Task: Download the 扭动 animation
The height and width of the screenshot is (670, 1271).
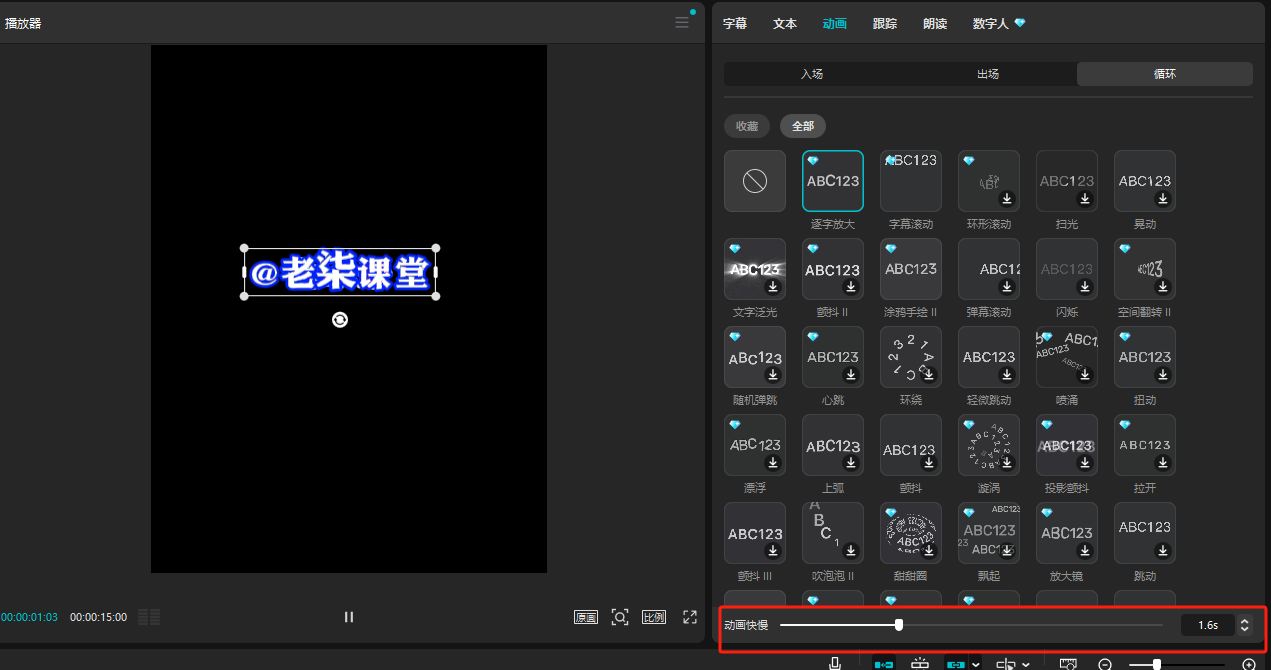Action: (x=1163, y=375)
